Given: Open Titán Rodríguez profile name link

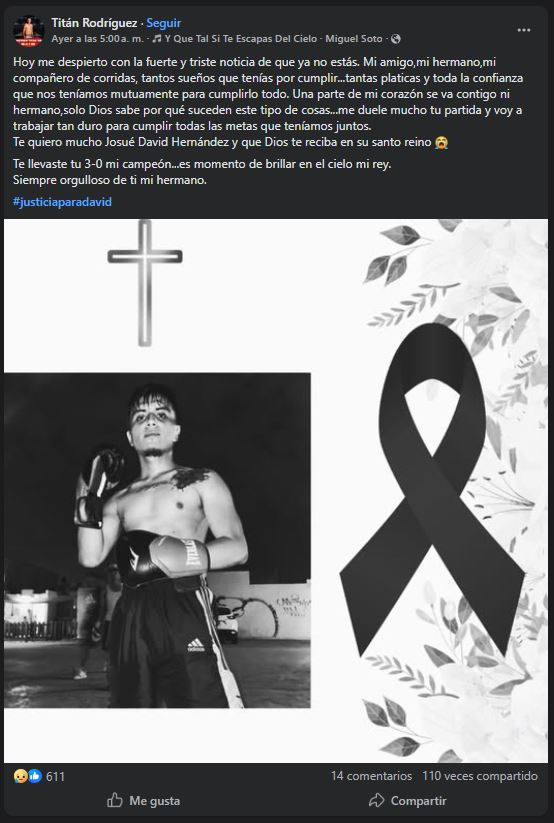Looking at the screenshot, I should [94, 23].
